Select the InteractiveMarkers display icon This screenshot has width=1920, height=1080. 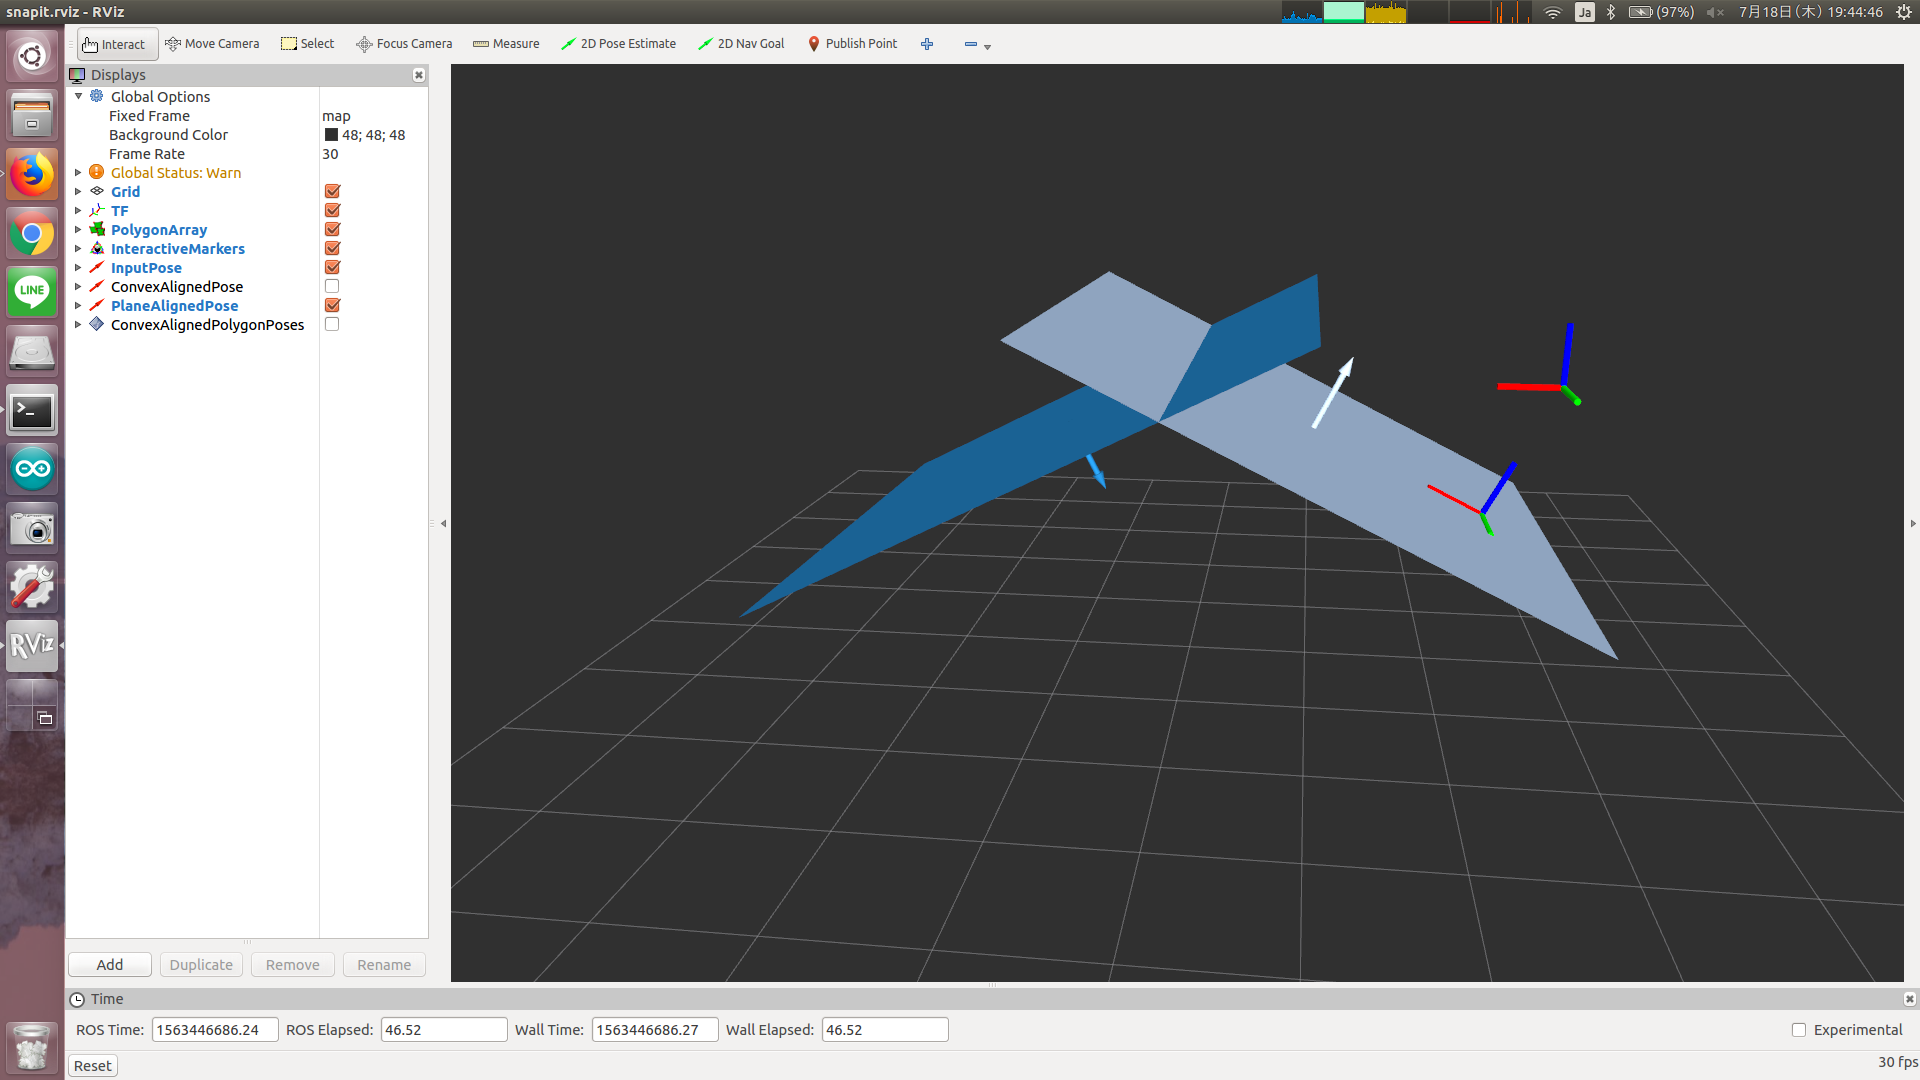tap(97, 249)
